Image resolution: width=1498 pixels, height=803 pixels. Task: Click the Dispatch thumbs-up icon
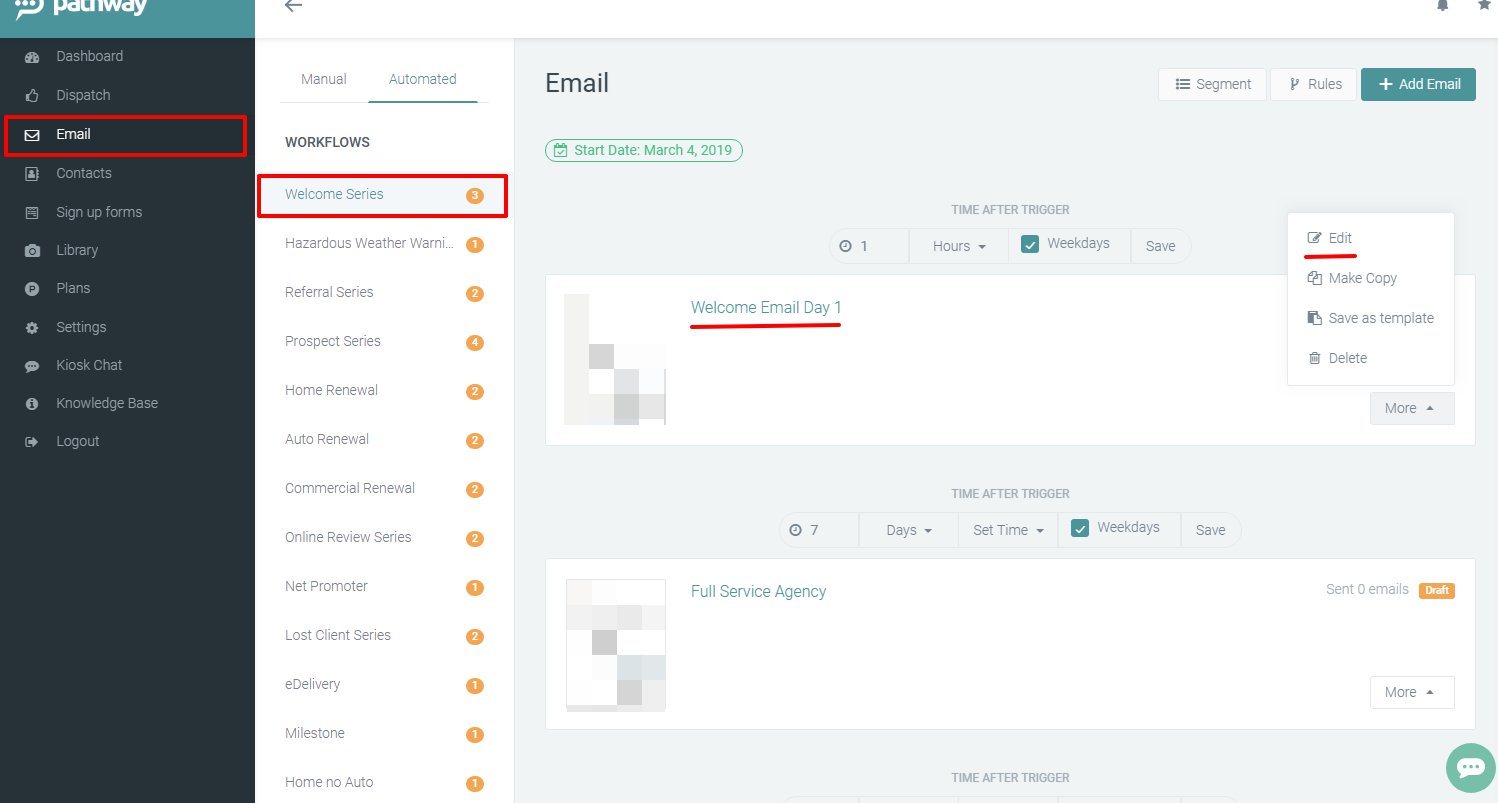click(32, 96)
